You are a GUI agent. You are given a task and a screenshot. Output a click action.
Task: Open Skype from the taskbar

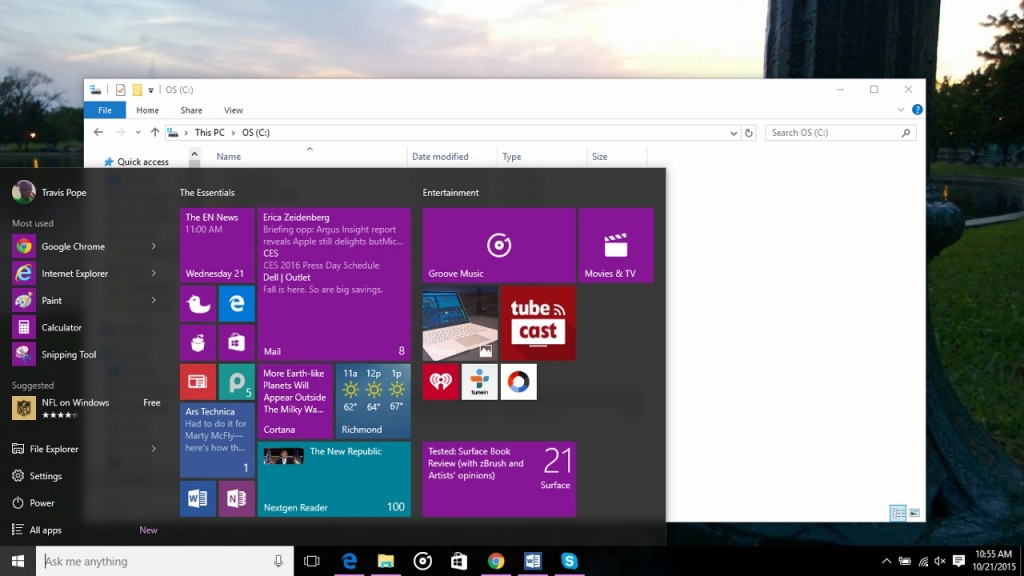tap(569, 561)
